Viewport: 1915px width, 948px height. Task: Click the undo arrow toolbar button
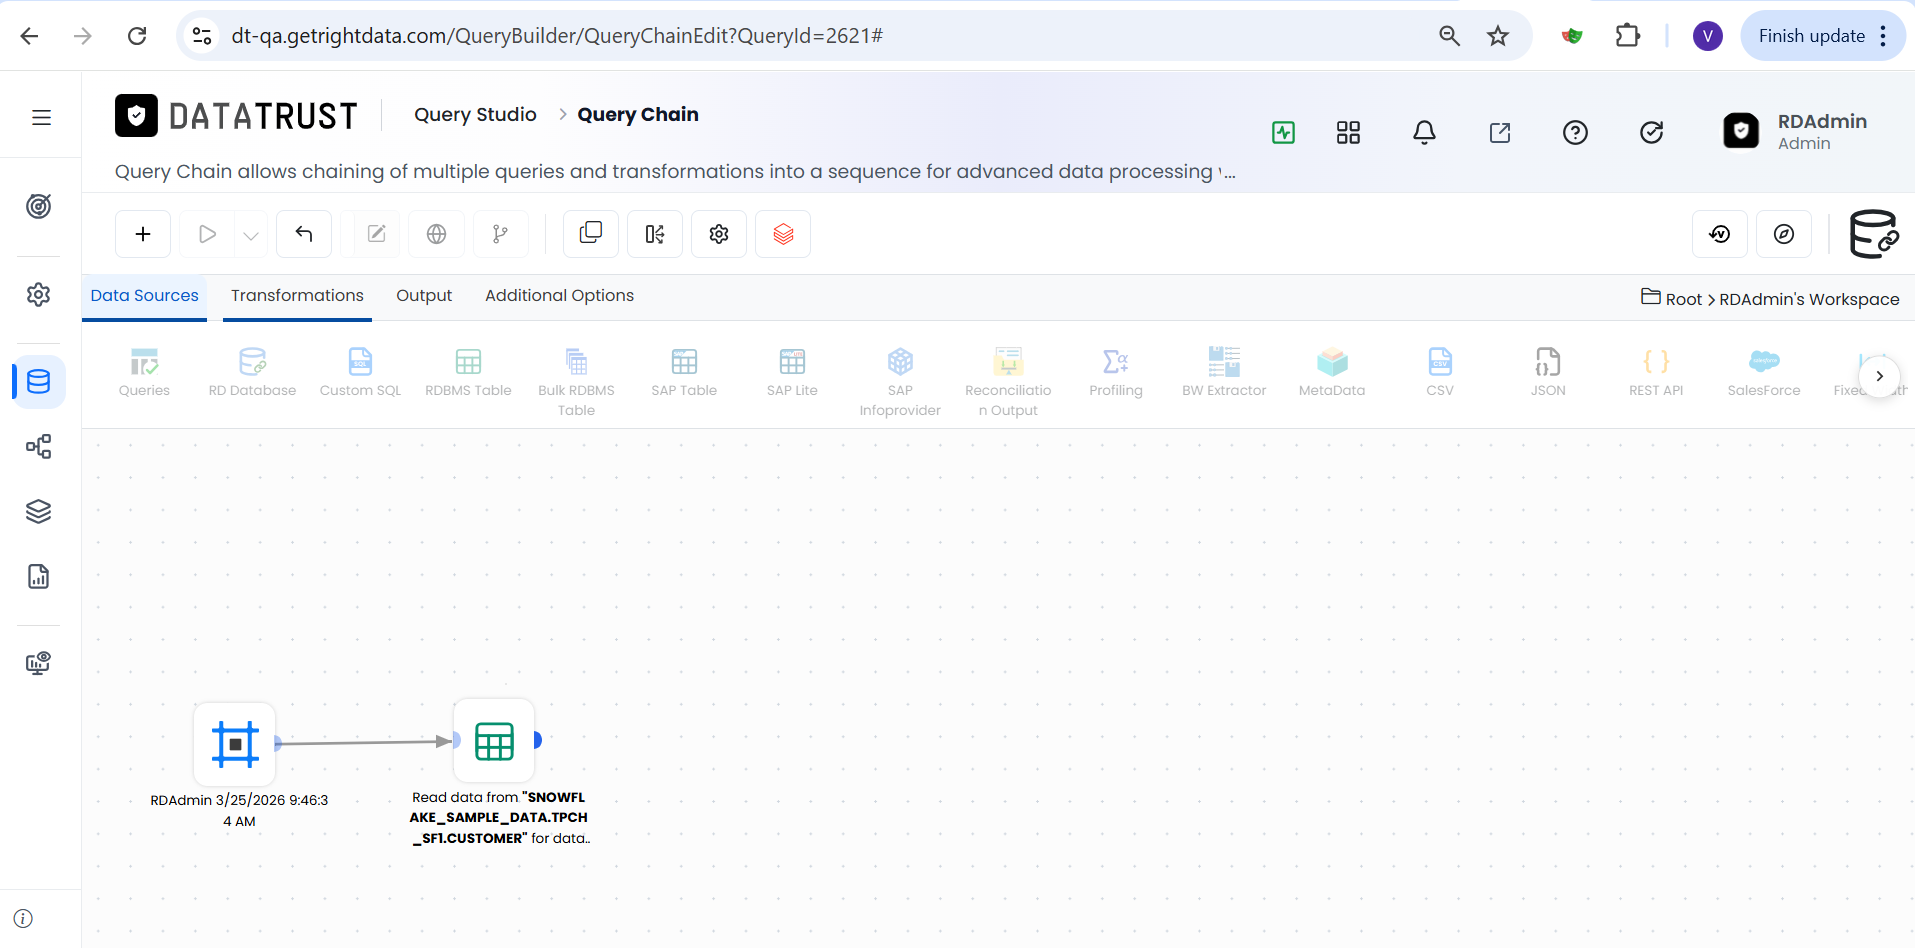pyautogui.click(x=304, y=234)
